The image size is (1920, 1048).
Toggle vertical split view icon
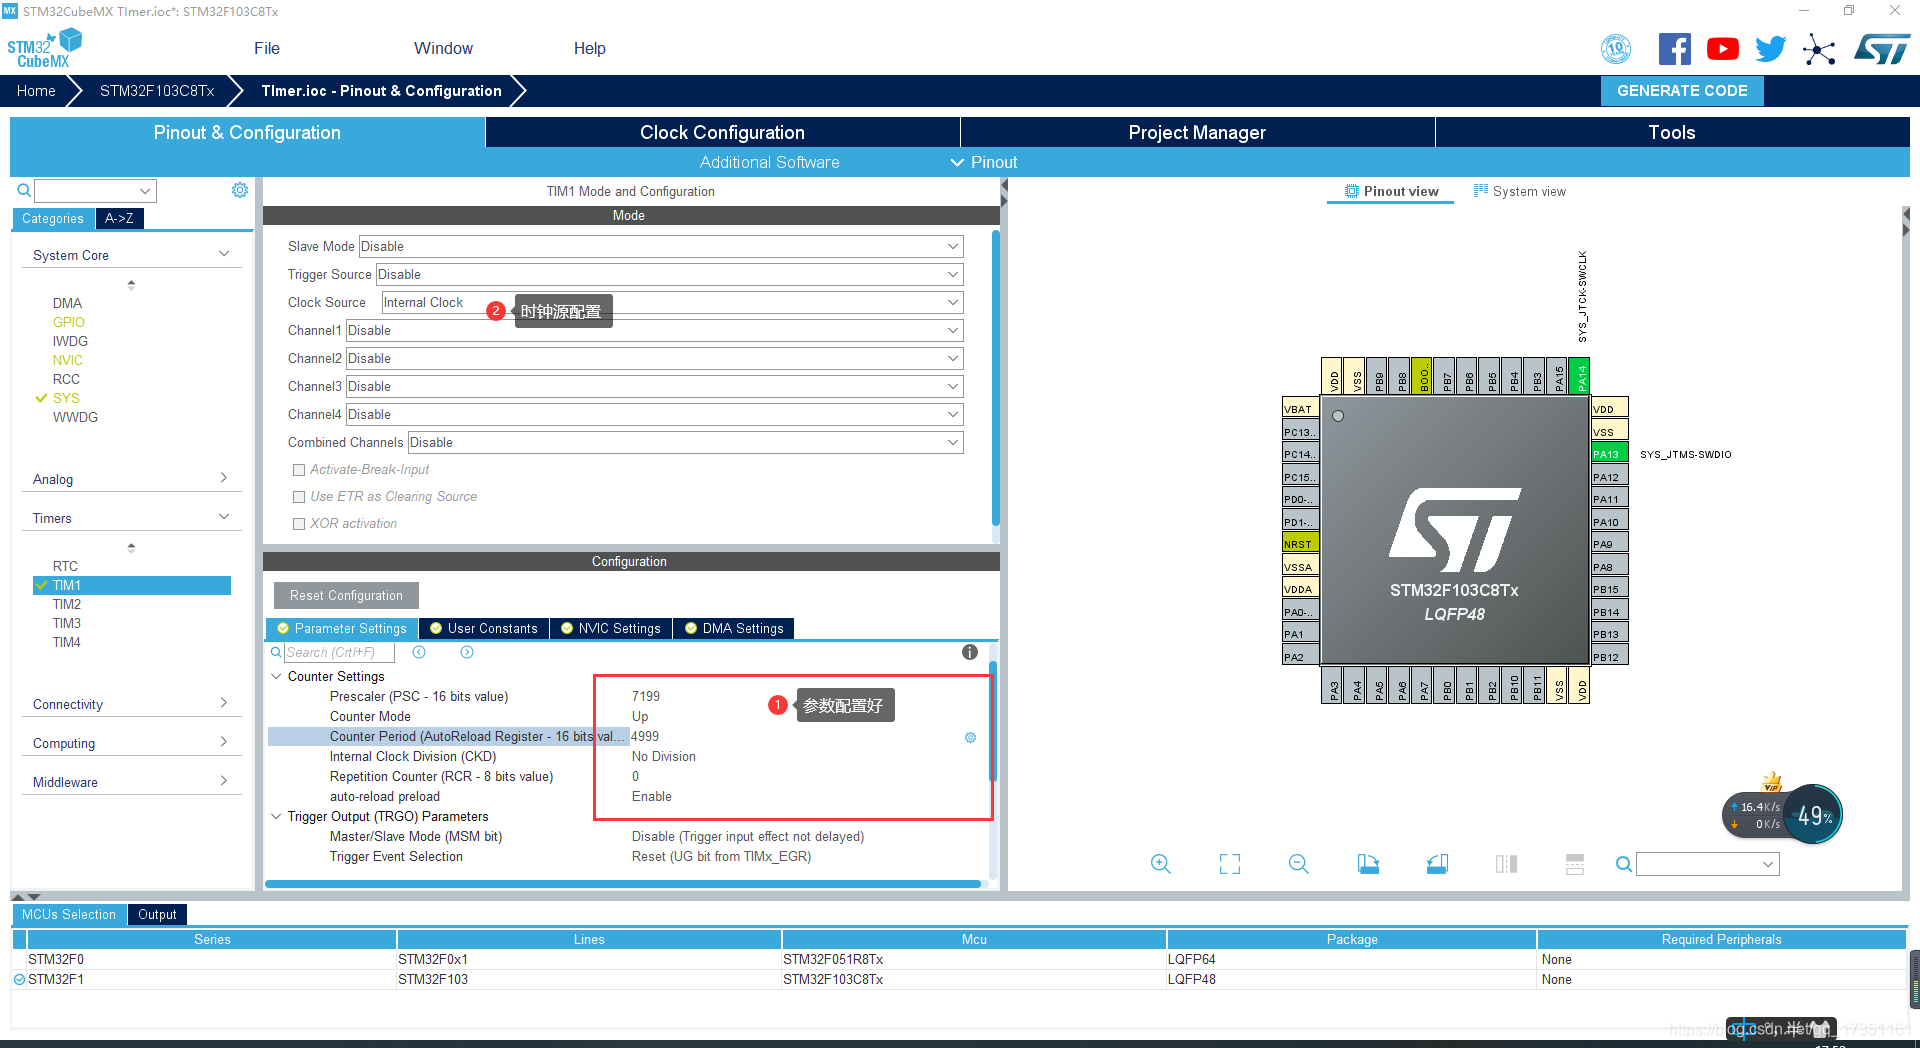(1506, 864)
